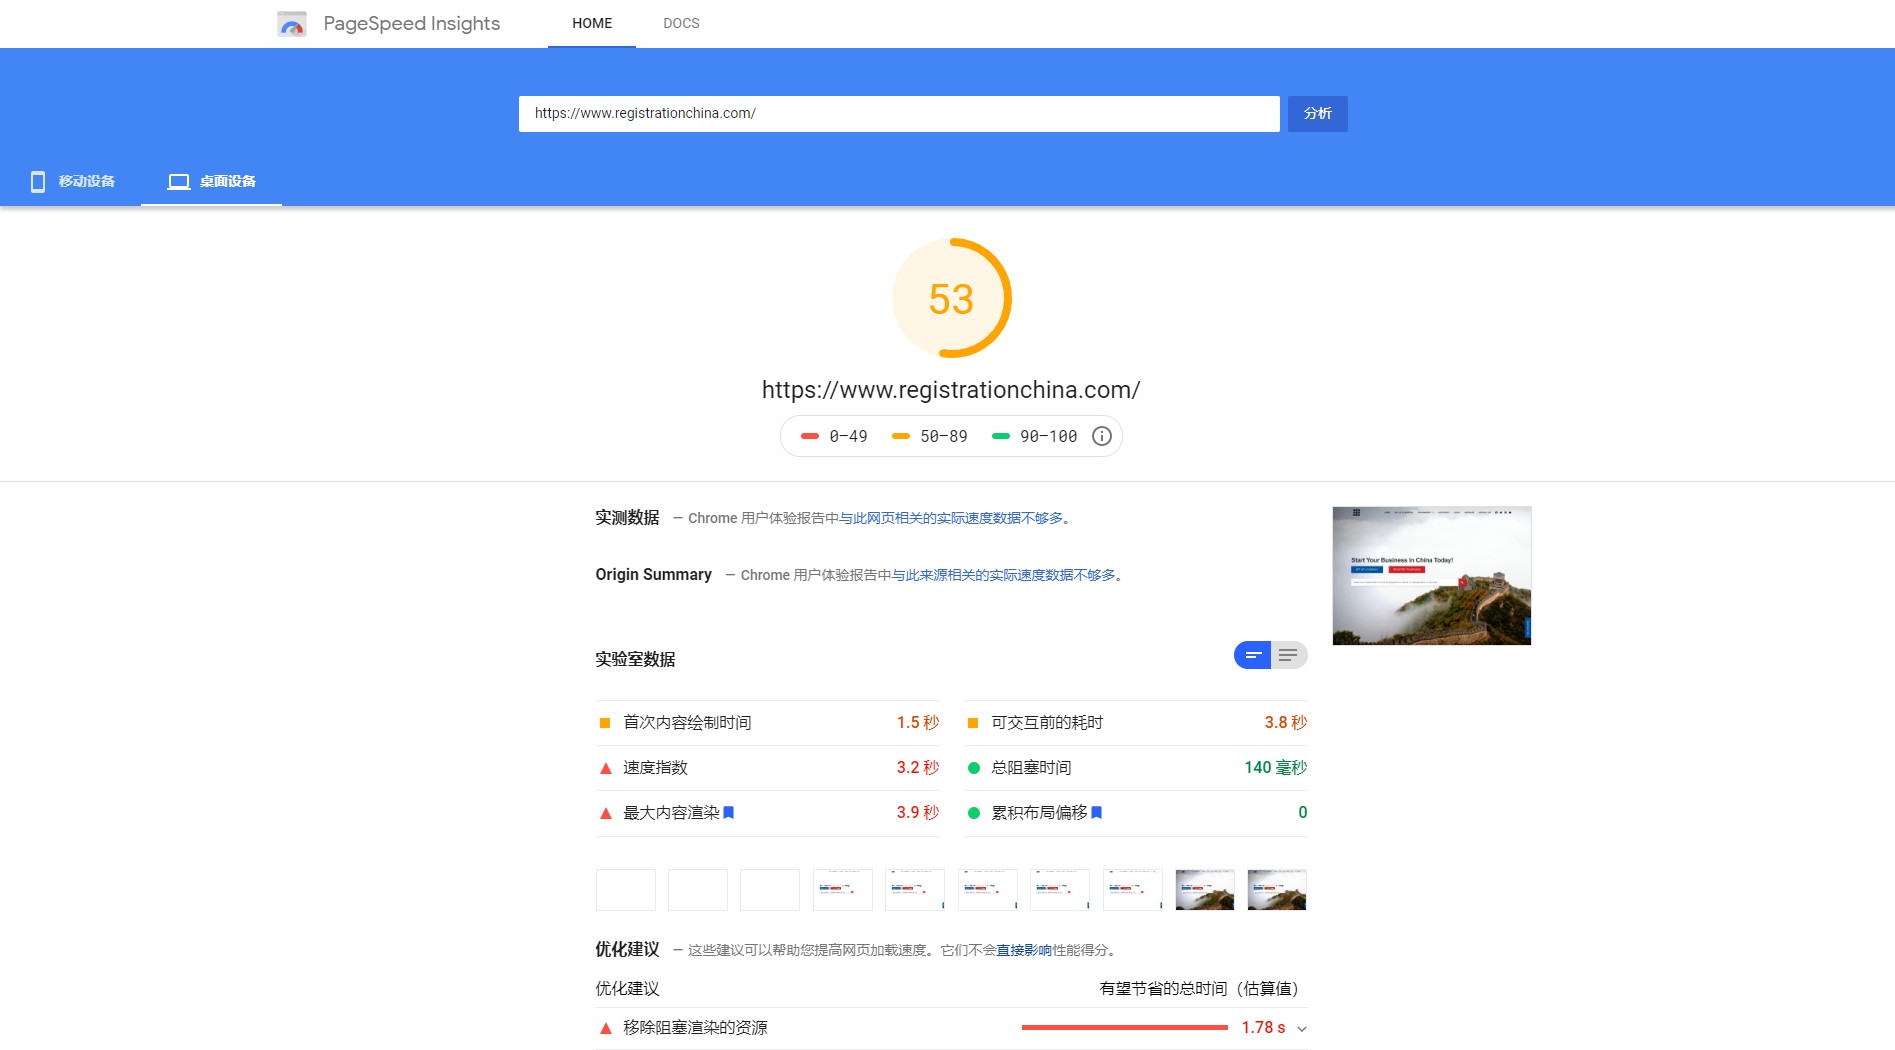Click the 1.78 s savings value
The image size is (1895, 1050).
pyautogui.click(x=1263, y=1028)
